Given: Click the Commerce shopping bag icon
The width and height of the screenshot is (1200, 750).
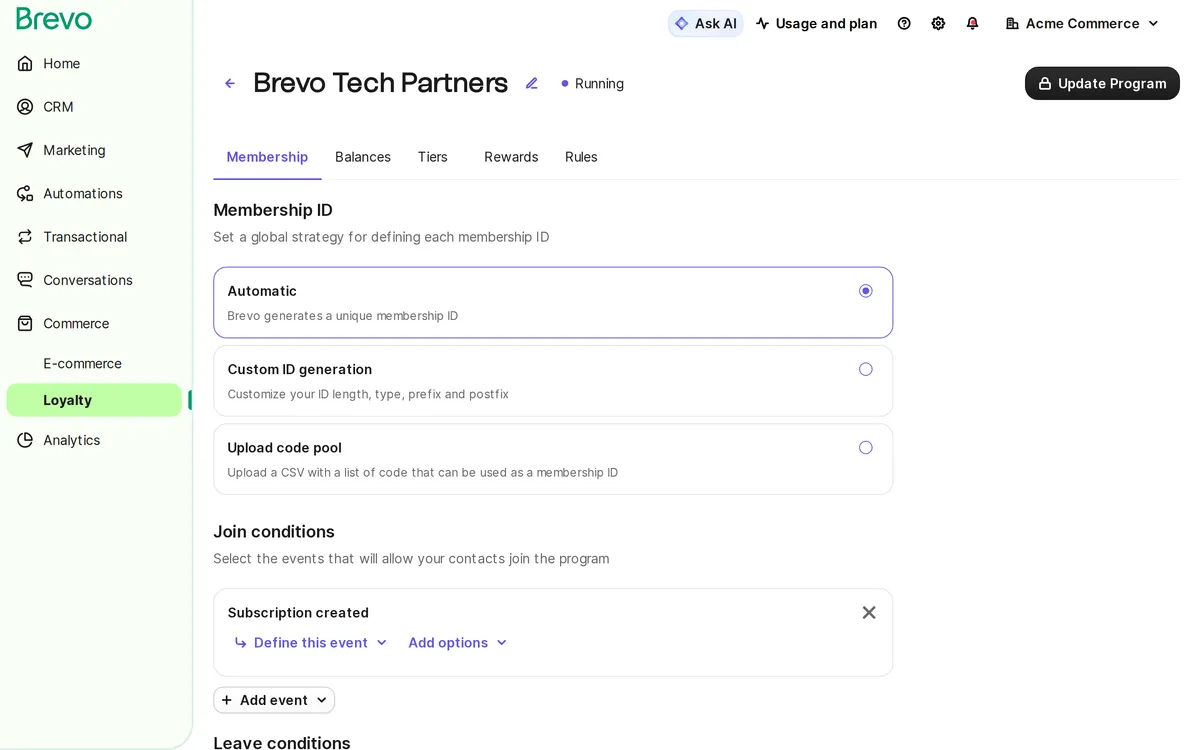Looking at the screenshot, I should click(25, 323).
